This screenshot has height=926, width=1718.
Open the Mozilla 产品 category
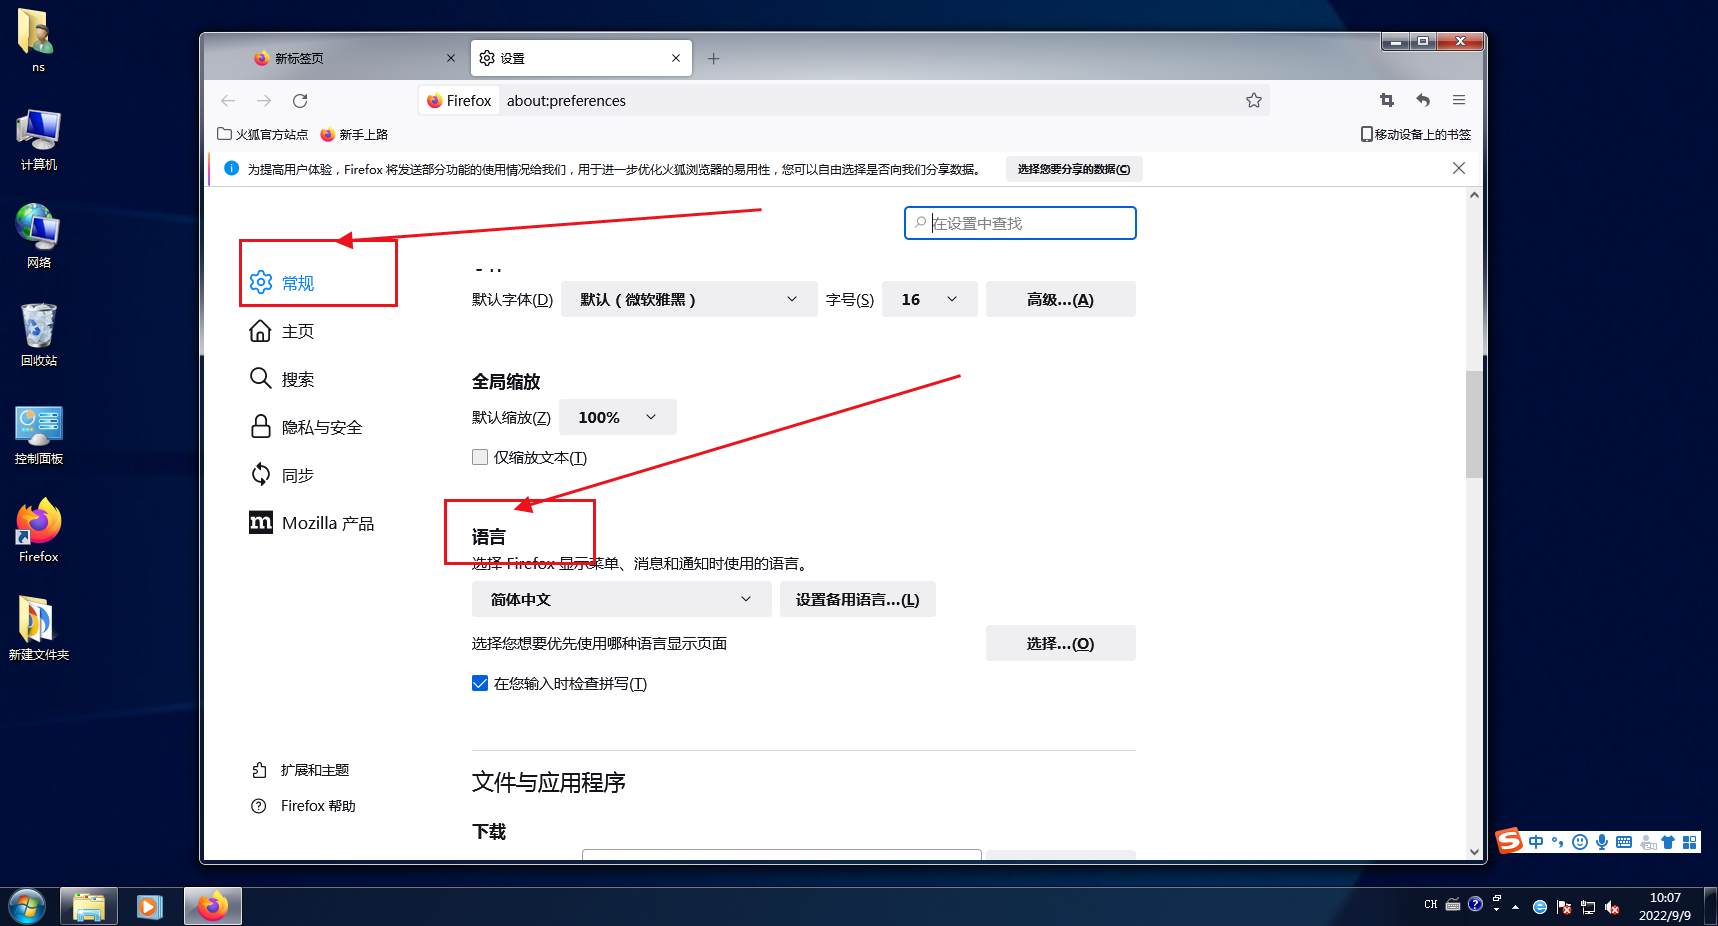[x=312, y=523]
